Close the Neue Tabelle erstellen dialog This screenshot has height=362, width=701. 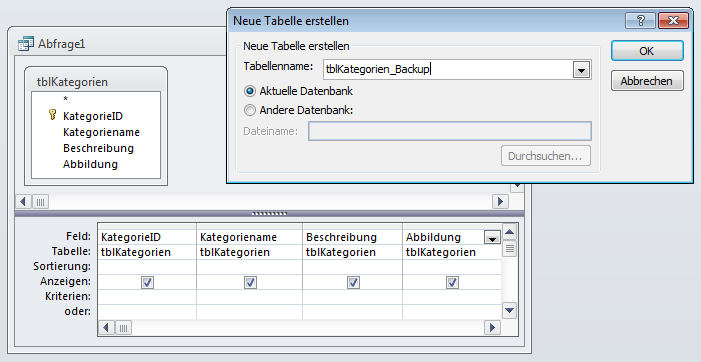pyautogui.click(x=672, y=21)
